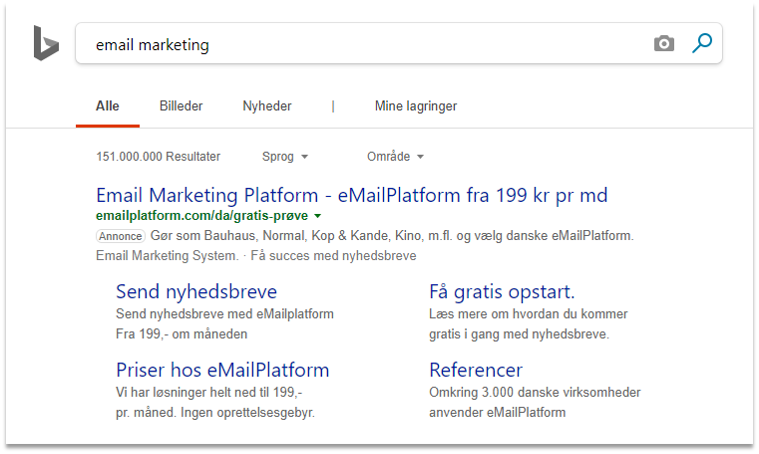
Task: Click 'Vi har løsninger helt ned til 199,-' text
Action: click(x=209, y=392)
